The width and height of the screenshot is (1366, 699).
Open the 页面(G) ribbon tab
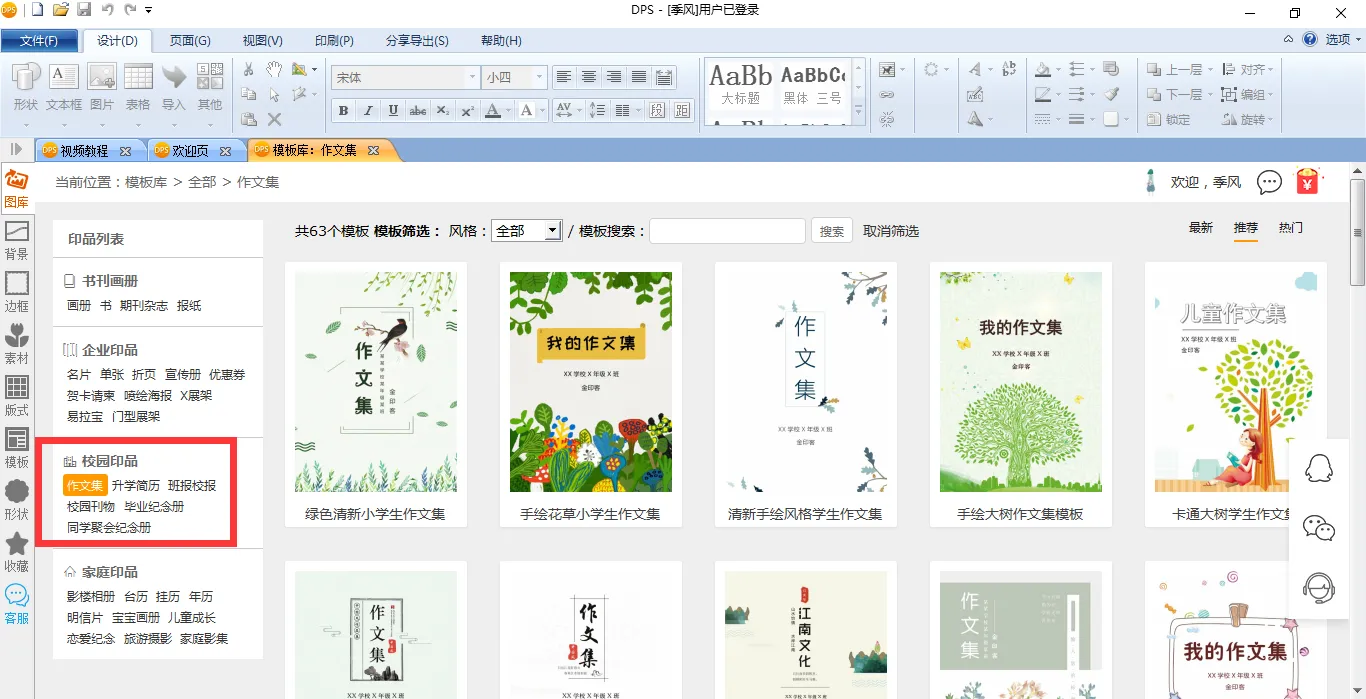click(189, 41)
